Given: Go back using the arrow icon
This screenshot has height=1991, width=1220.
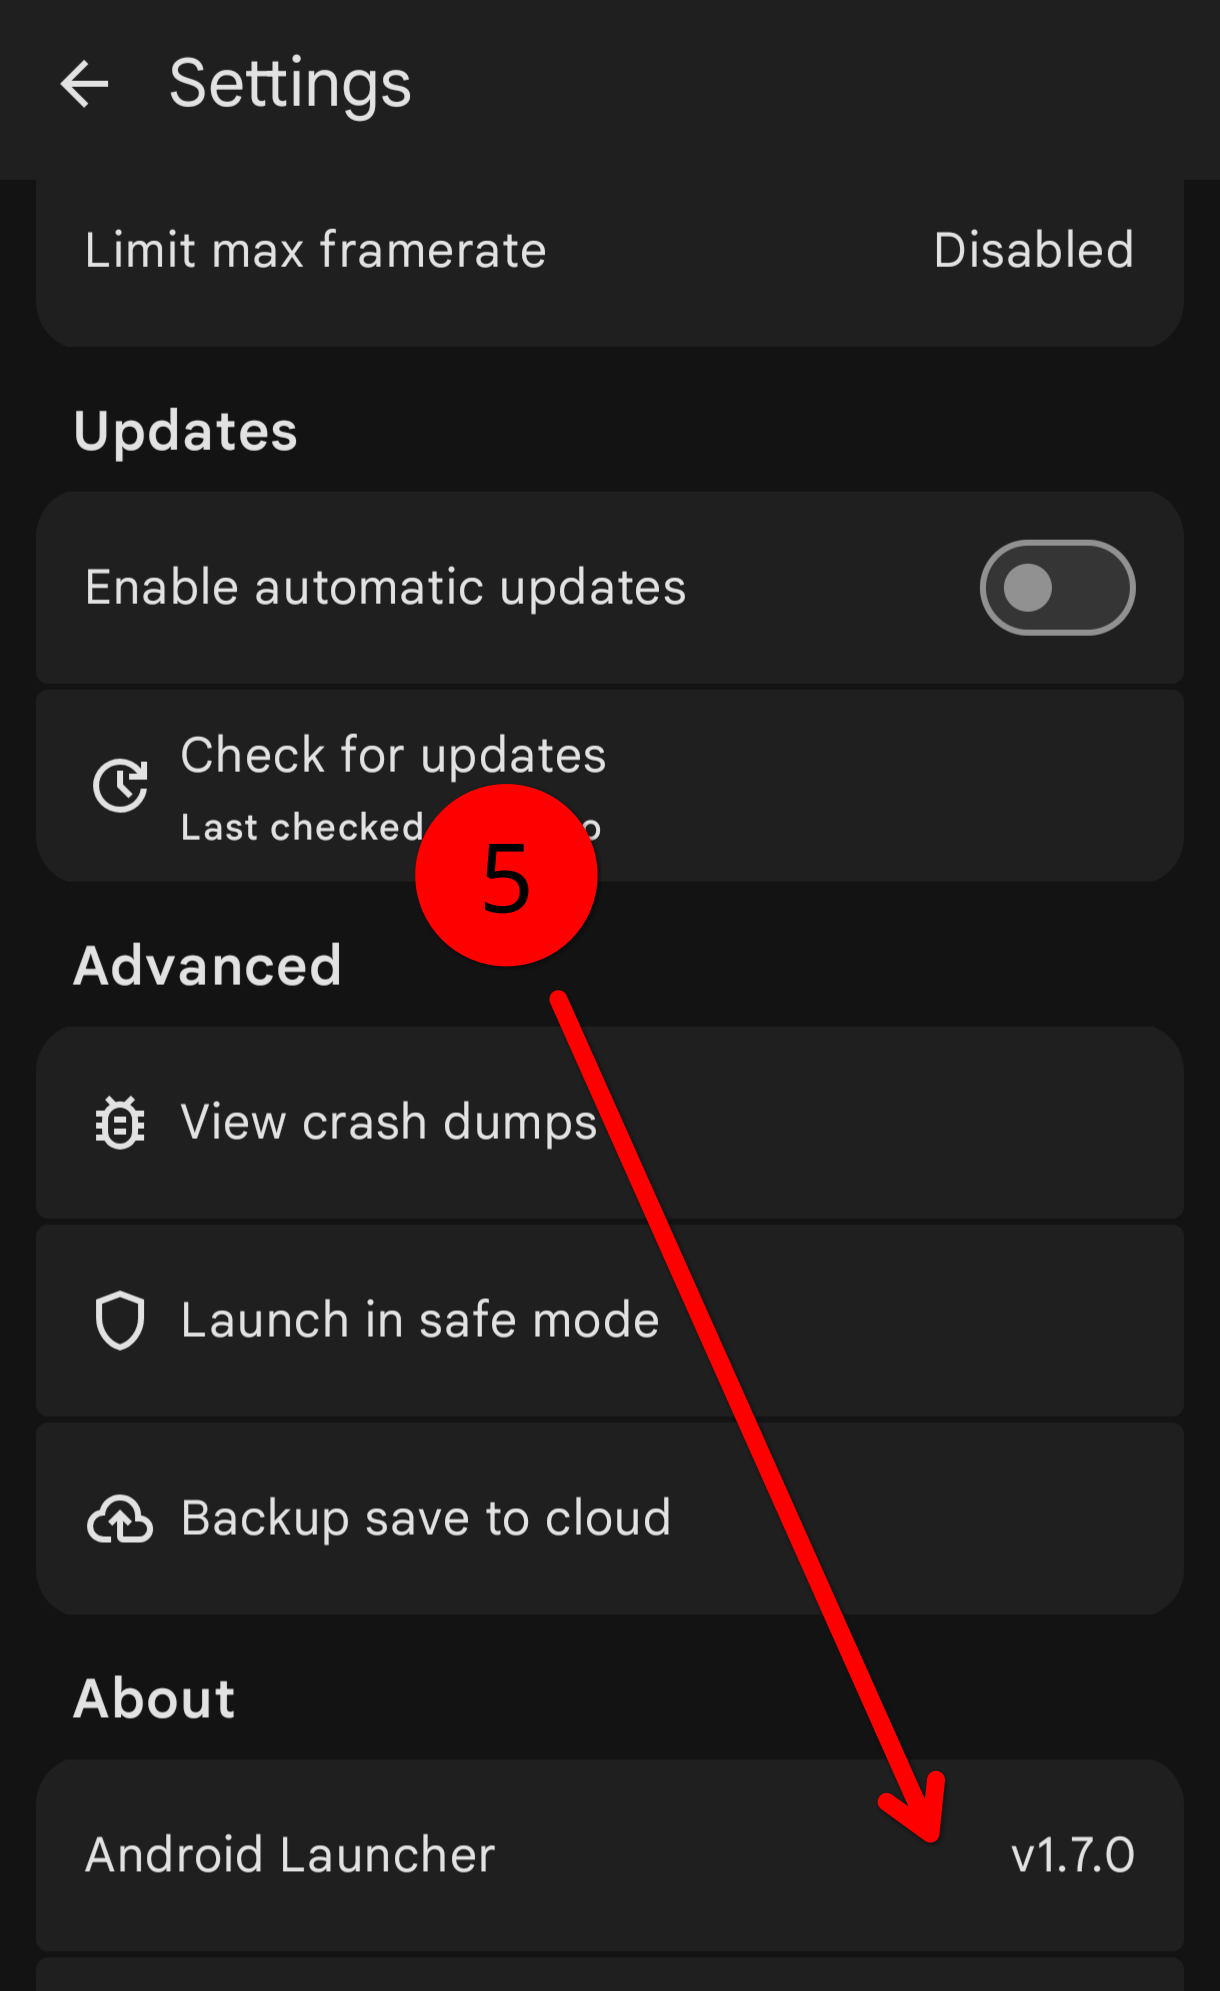Looking at the screenshot, I should (x=84, y=83).
